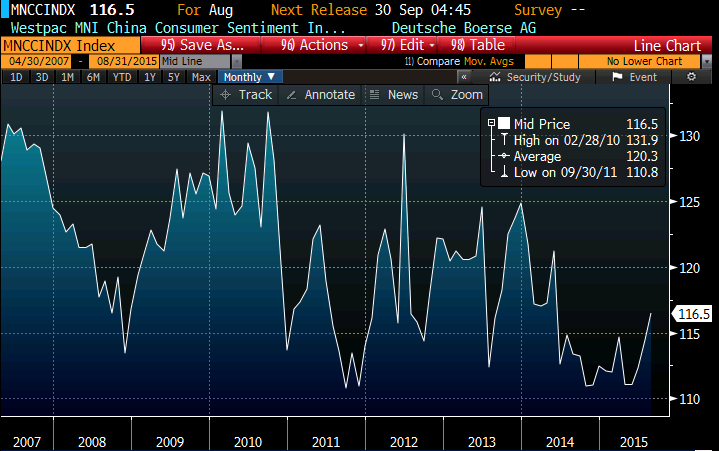This screenshot has width=719, height=451.
Task: Select the YTD time range
Action: pos(122,77)
